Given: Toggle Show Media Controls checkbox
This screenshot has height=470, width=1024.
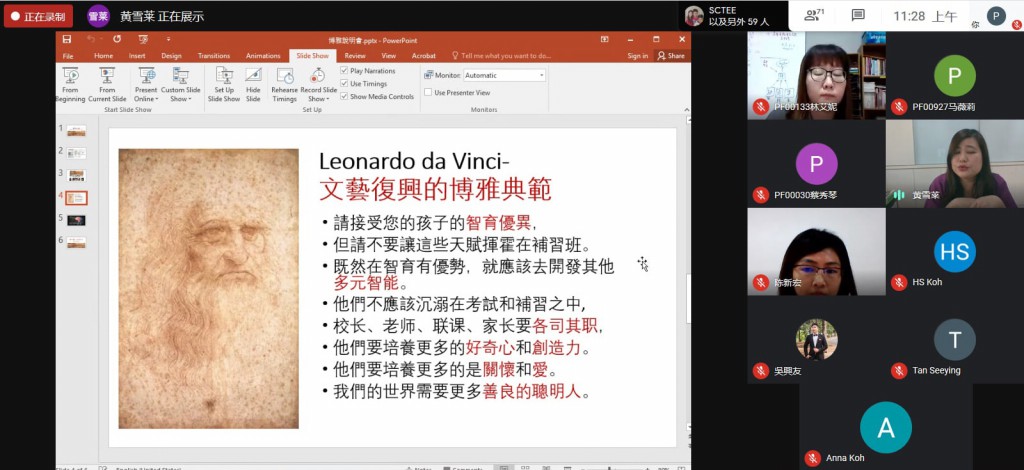Looking at the screenshot, I should coord(344,96).
